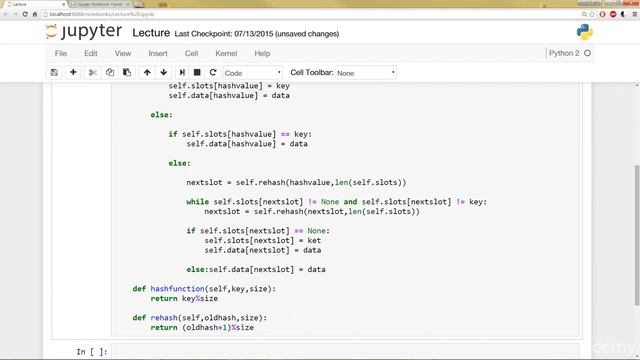The width and height of the screenshot is (640, 360).
Task: Open the Opera extension icon in browser toolbar
Action: click(x=602, y=14)
